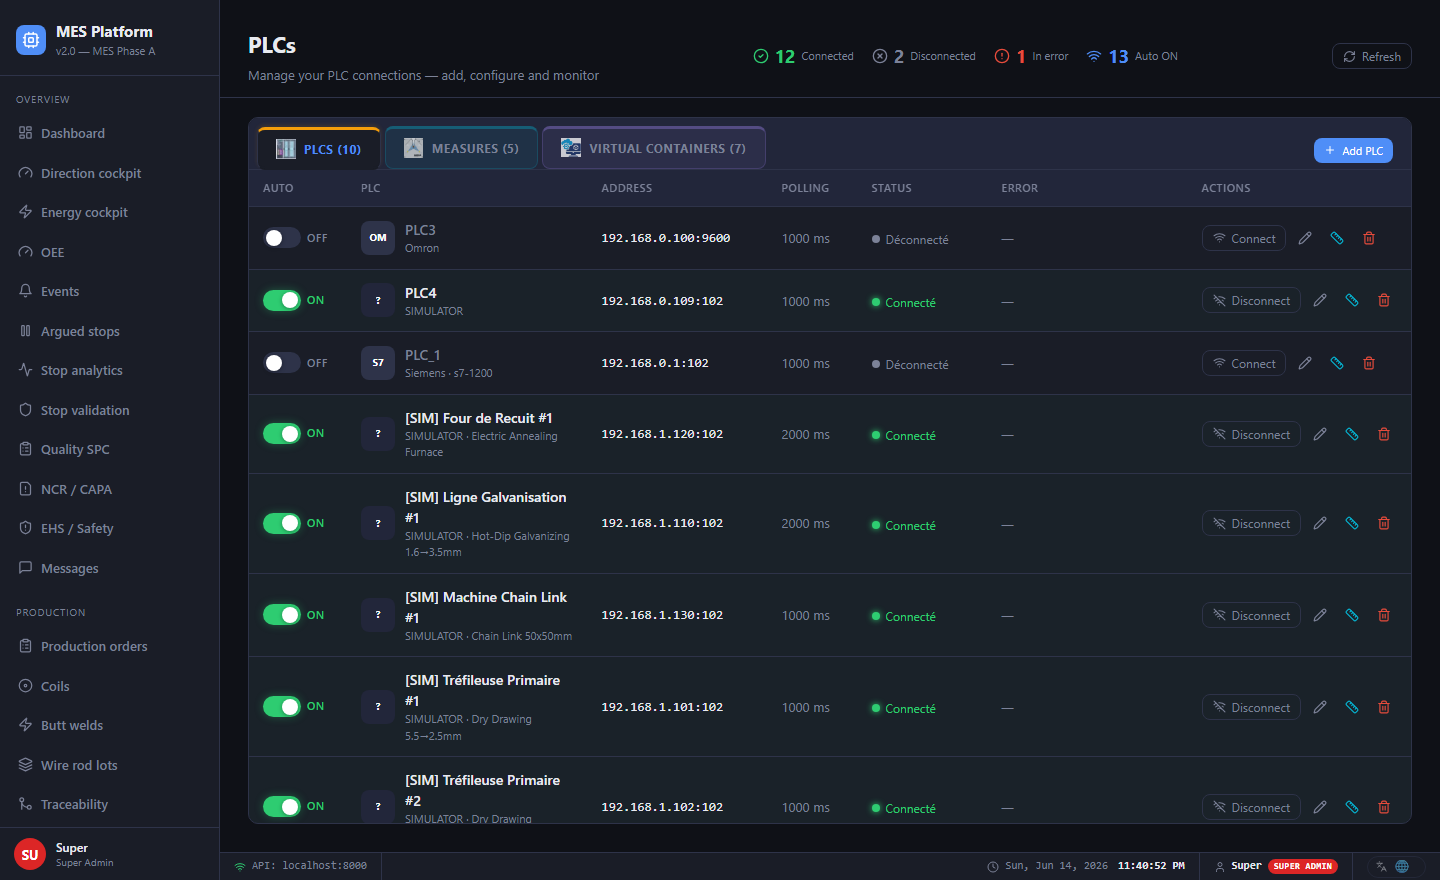
Task: Disconnect PLC4
Action: (x=1251, y=300)
